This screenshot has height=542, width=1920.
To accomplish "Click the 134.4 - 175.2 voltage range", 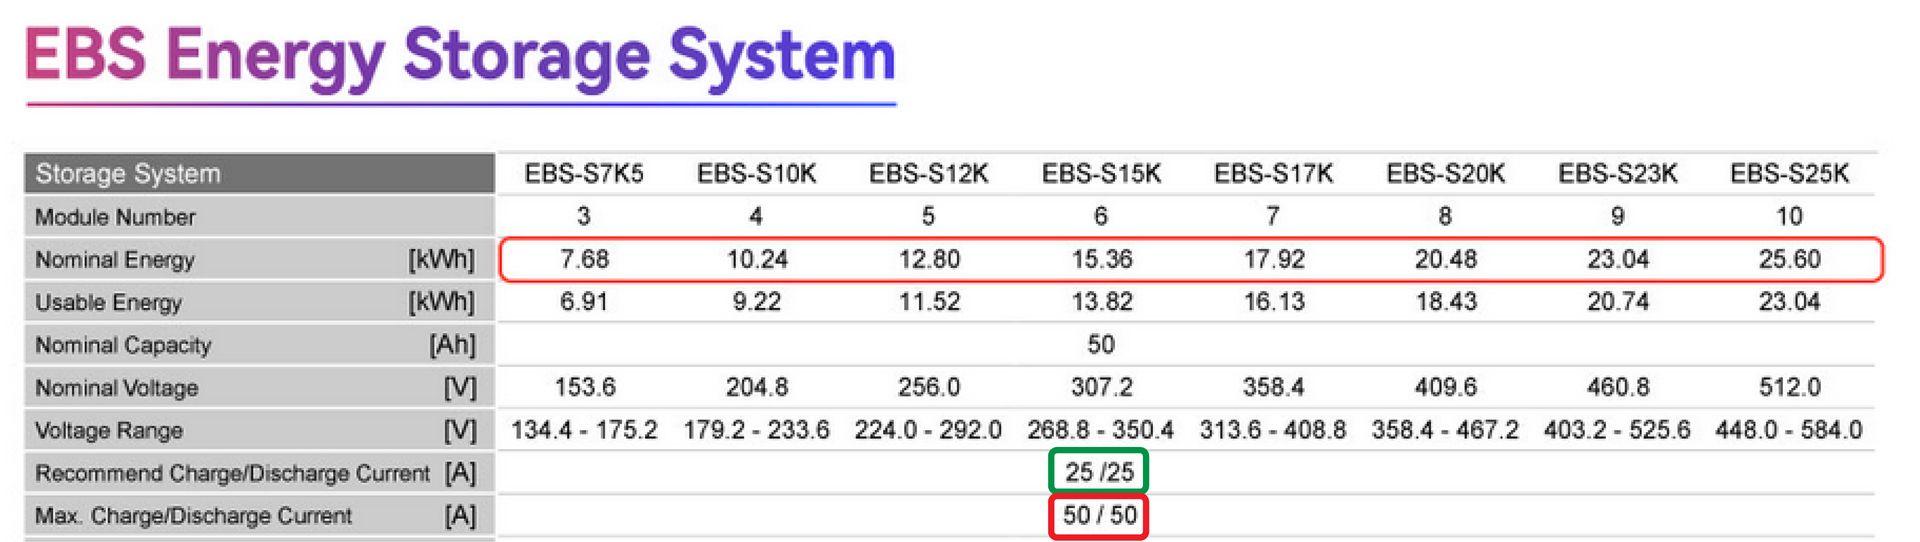I will pyautogui.click(x=584, y=430).
